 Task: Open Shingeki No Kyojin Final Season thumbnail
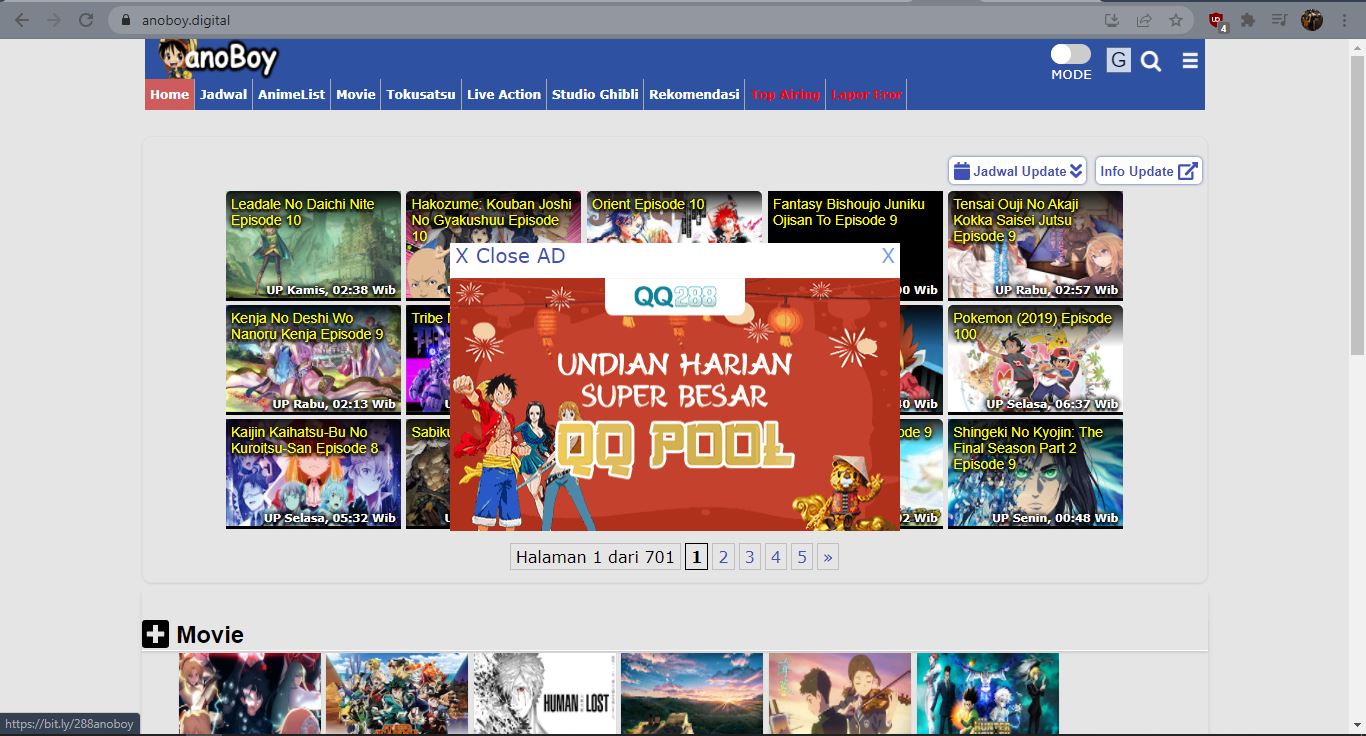(1035, 473)
